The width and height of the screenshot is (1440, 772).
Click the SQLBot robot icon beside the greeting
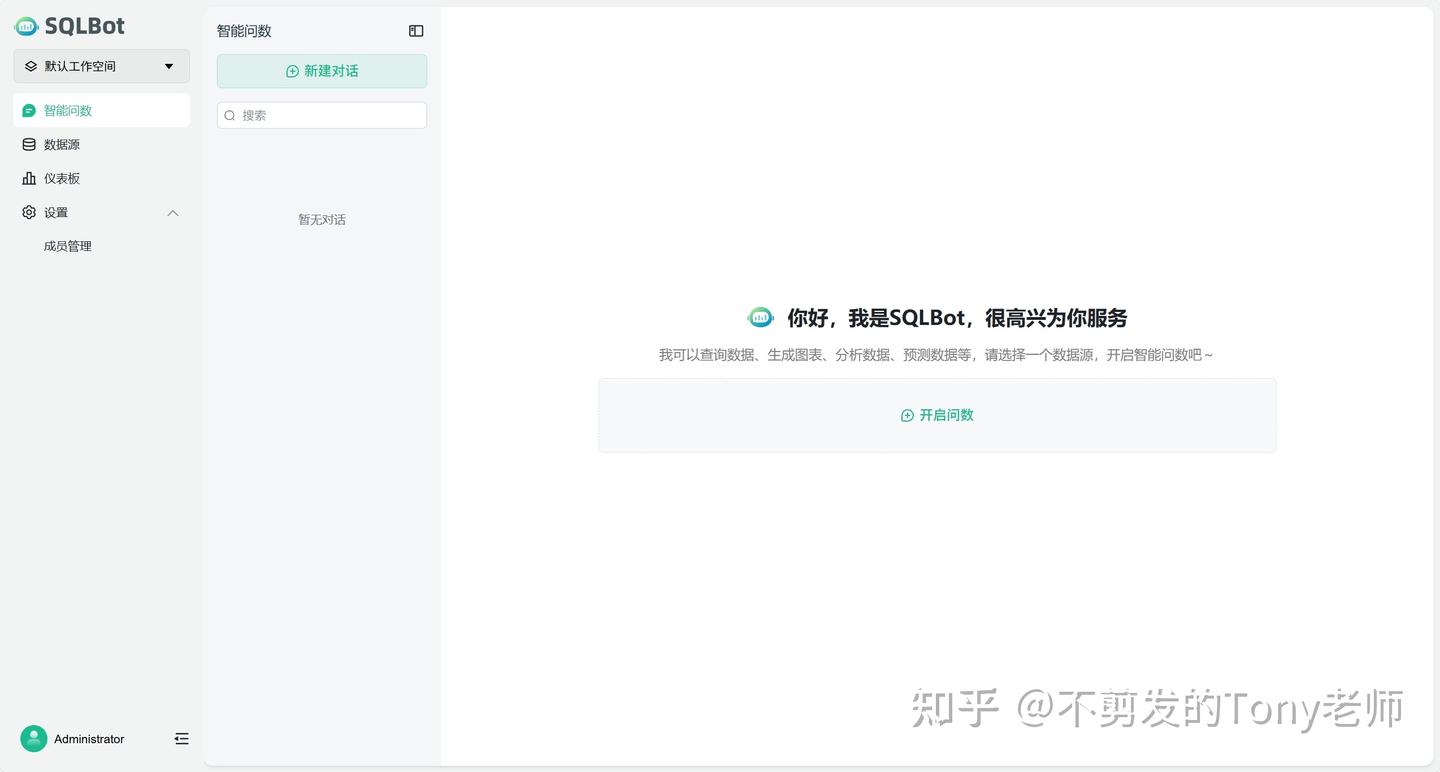(760, 317)
